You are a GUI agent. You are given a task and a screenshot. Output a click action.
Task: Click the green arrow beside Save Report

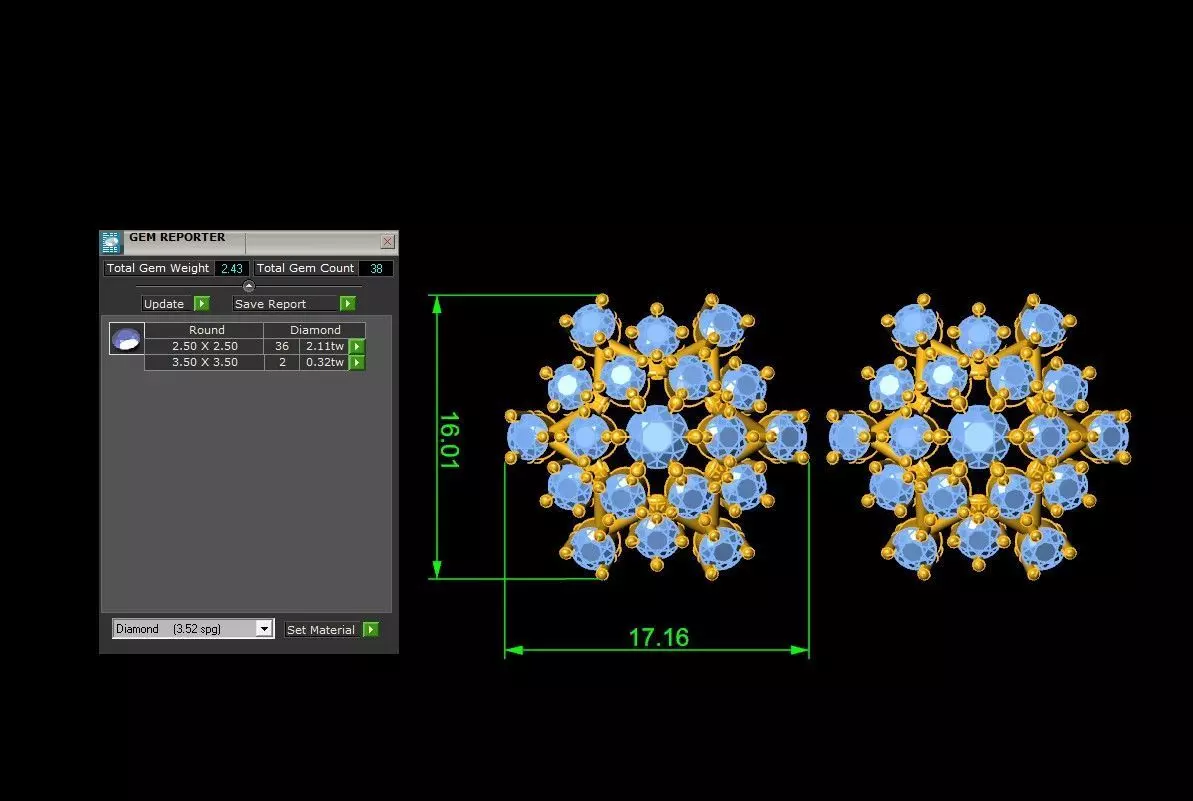348,304
